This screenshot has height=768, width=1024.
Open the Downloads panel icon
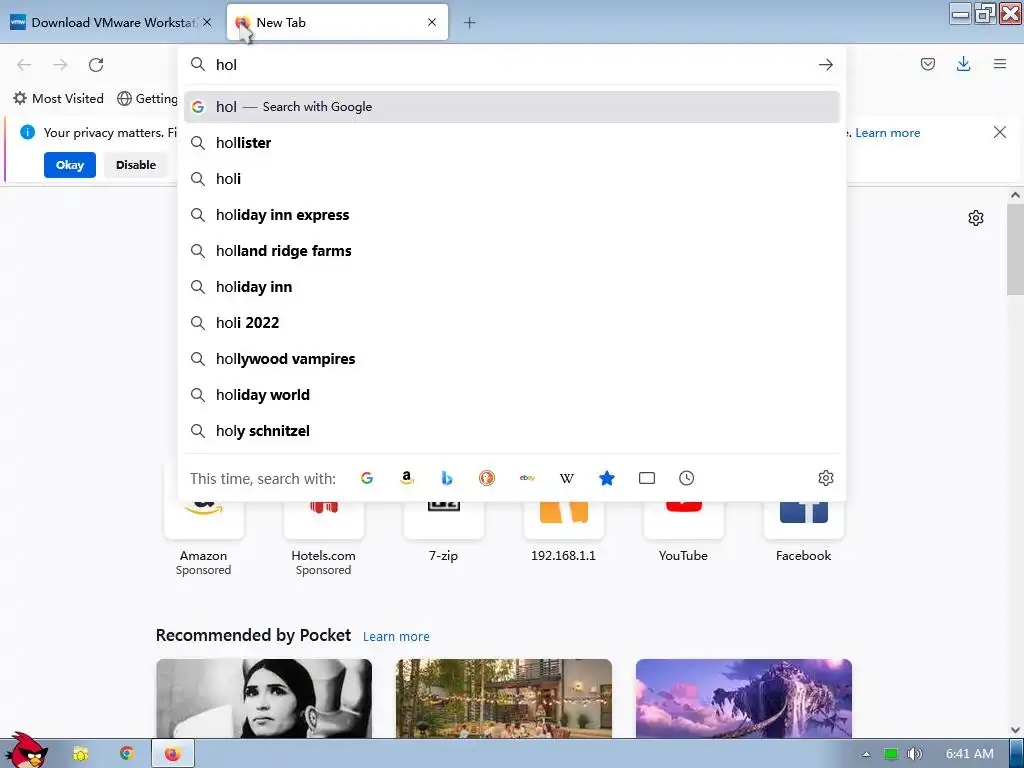click(x=963, y=64)
